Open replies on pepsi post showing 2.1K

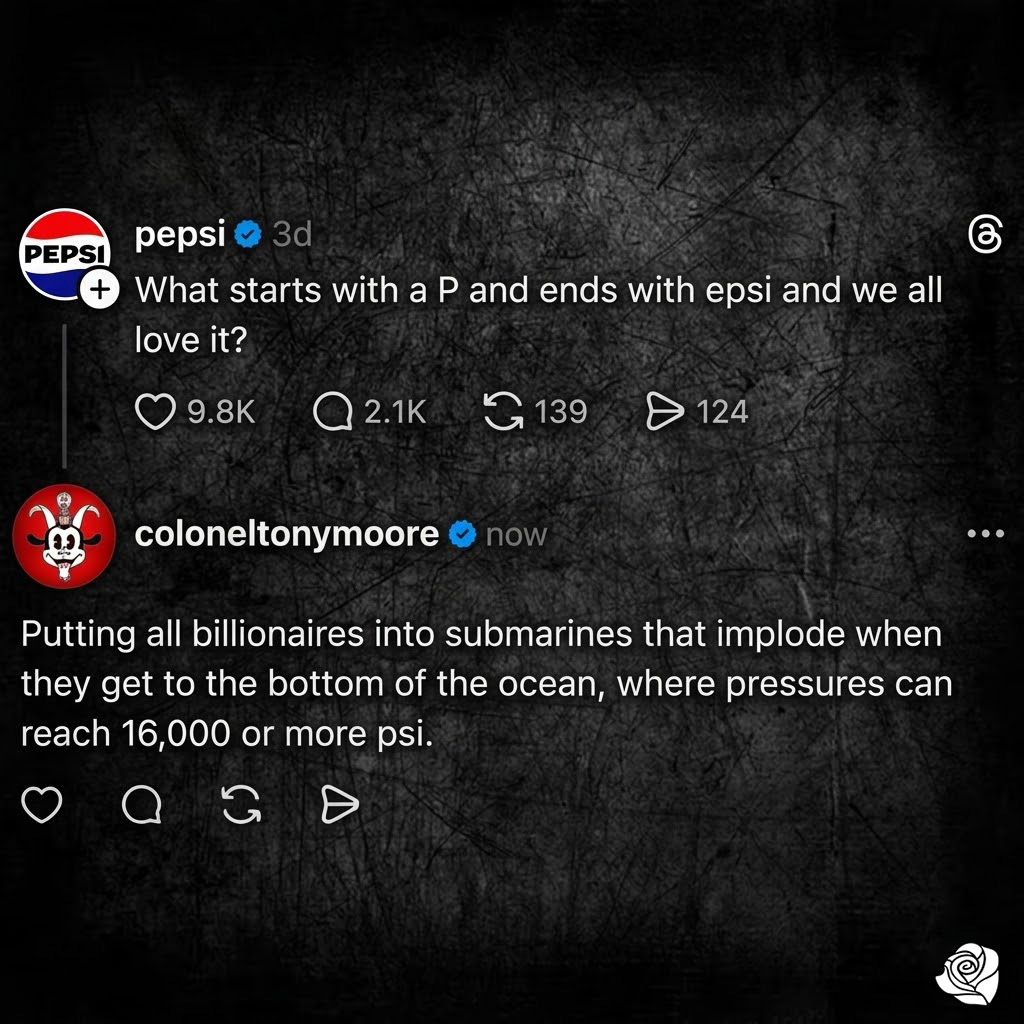[333, 411]
